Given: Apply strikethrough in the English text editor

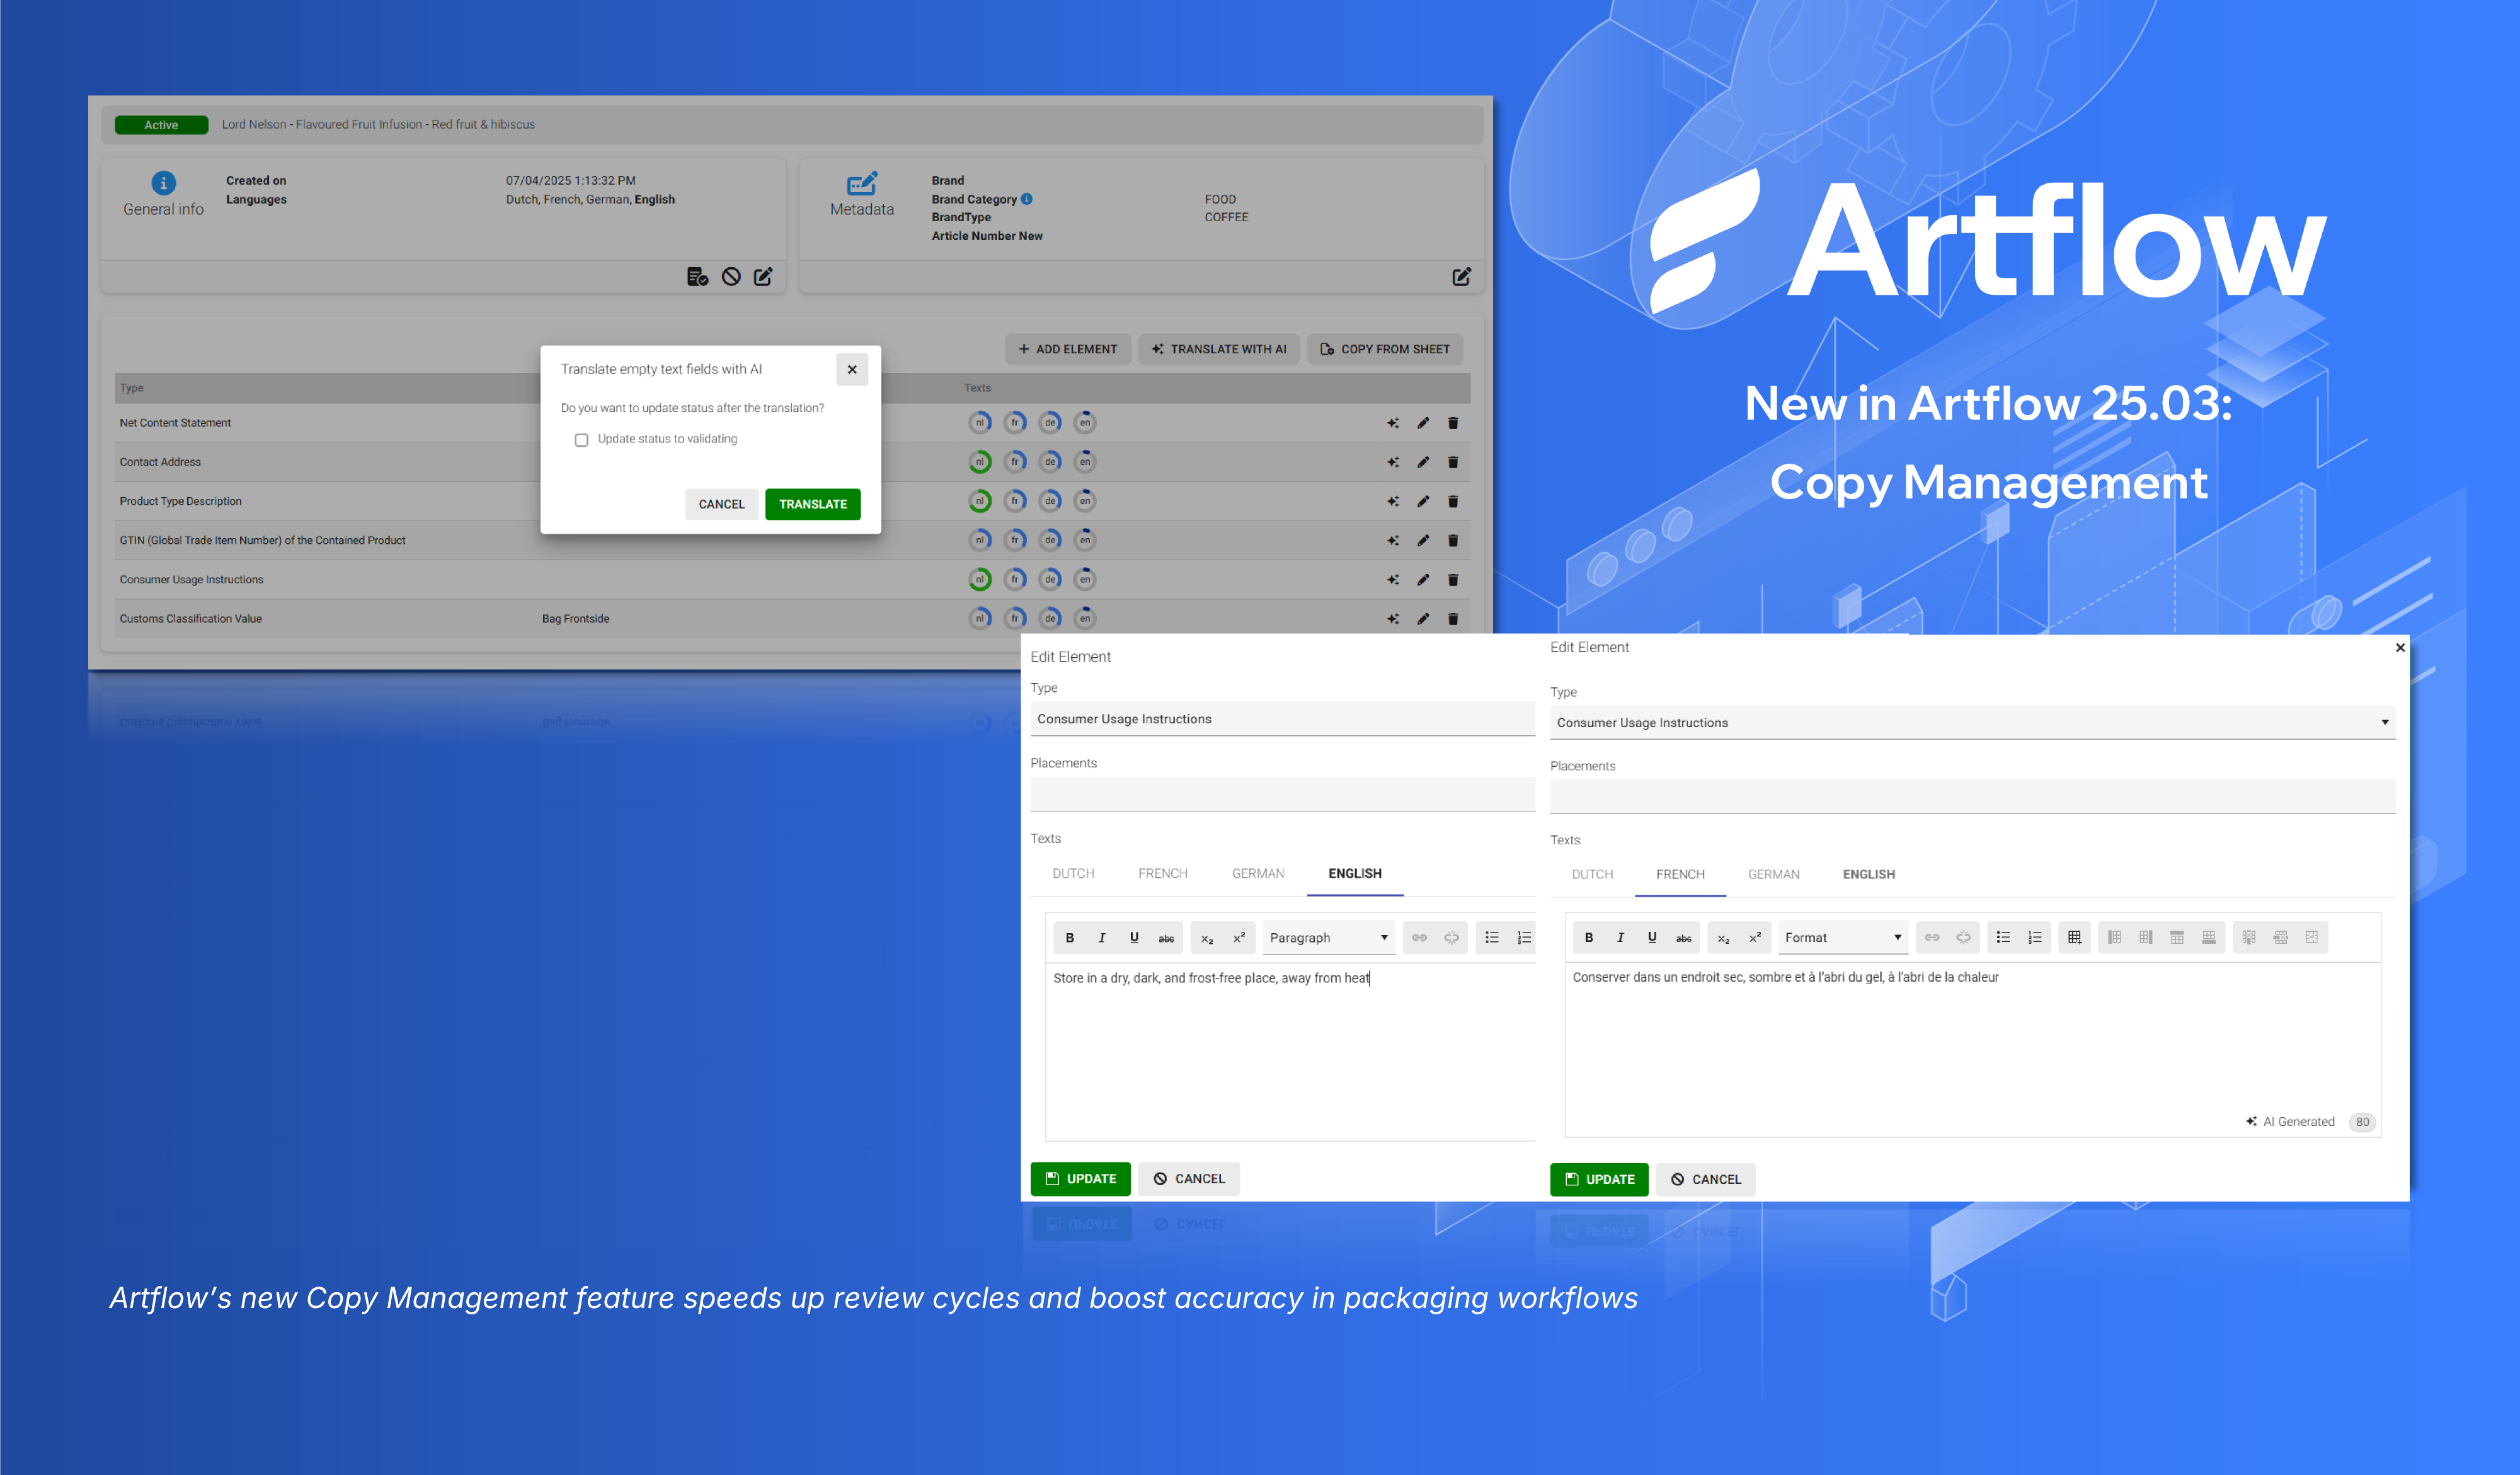Looking at the screenshot, I should pos(1166,937).
